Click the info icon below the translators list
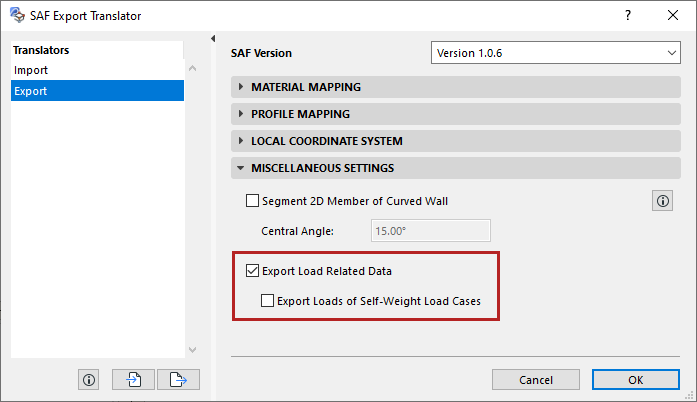697x402 pixels. click(89, 379)
